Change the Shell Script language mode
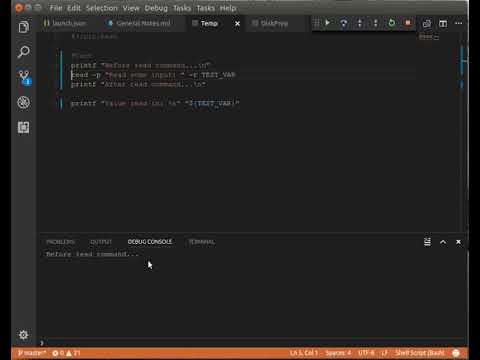The width and height of the screenshot is (480, 360). coord(420,353)
